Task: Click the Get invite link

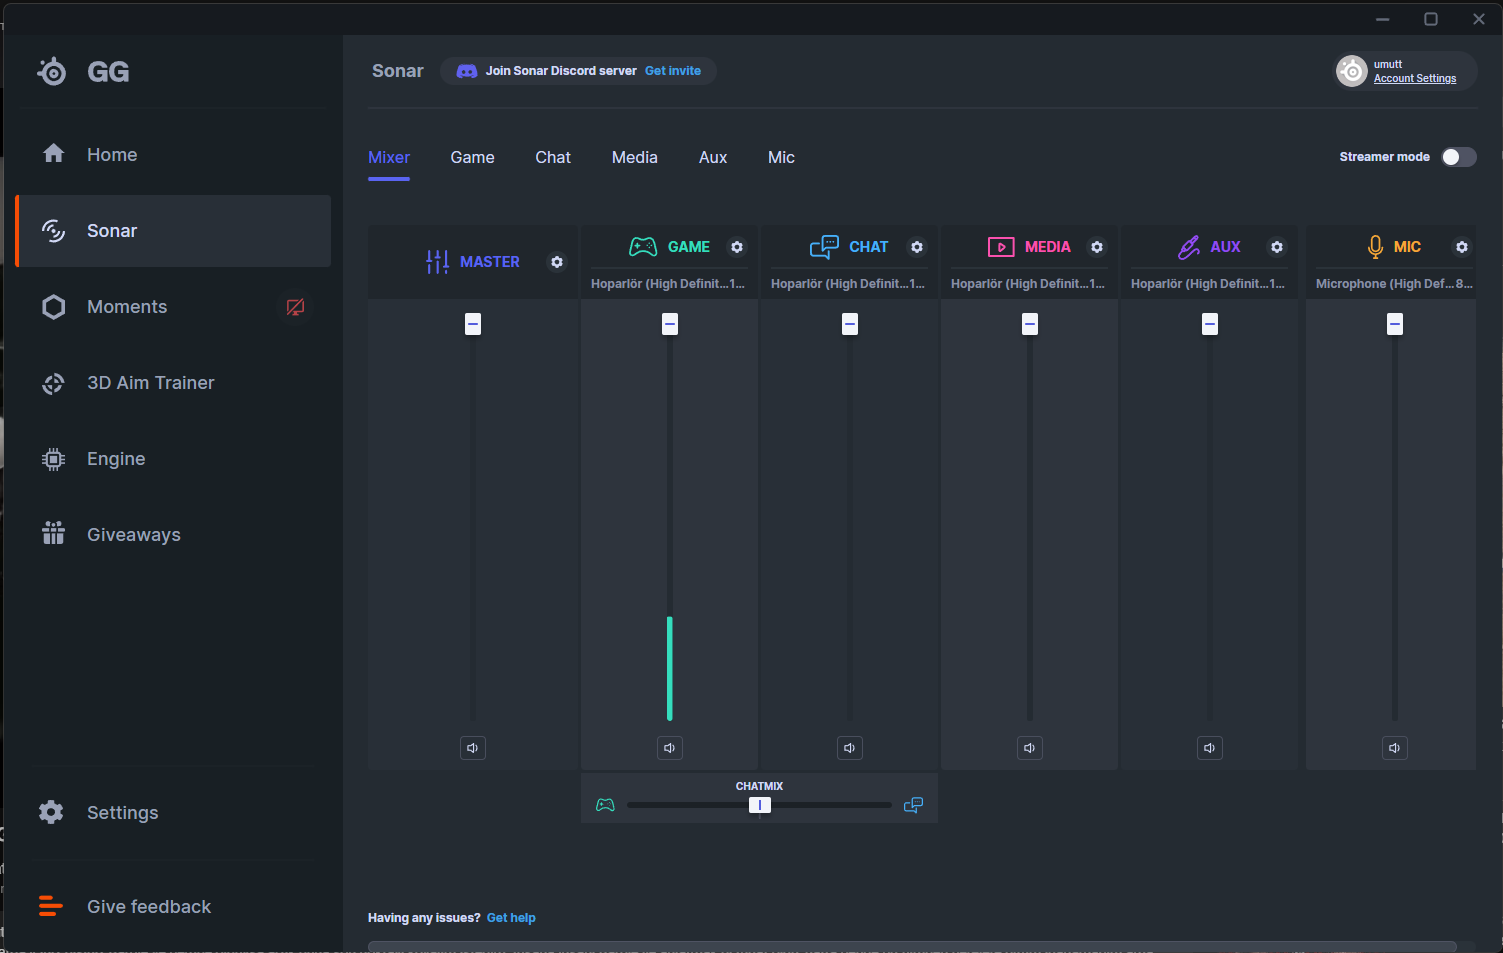Action: pyautogui.click(x=673, y=71)
